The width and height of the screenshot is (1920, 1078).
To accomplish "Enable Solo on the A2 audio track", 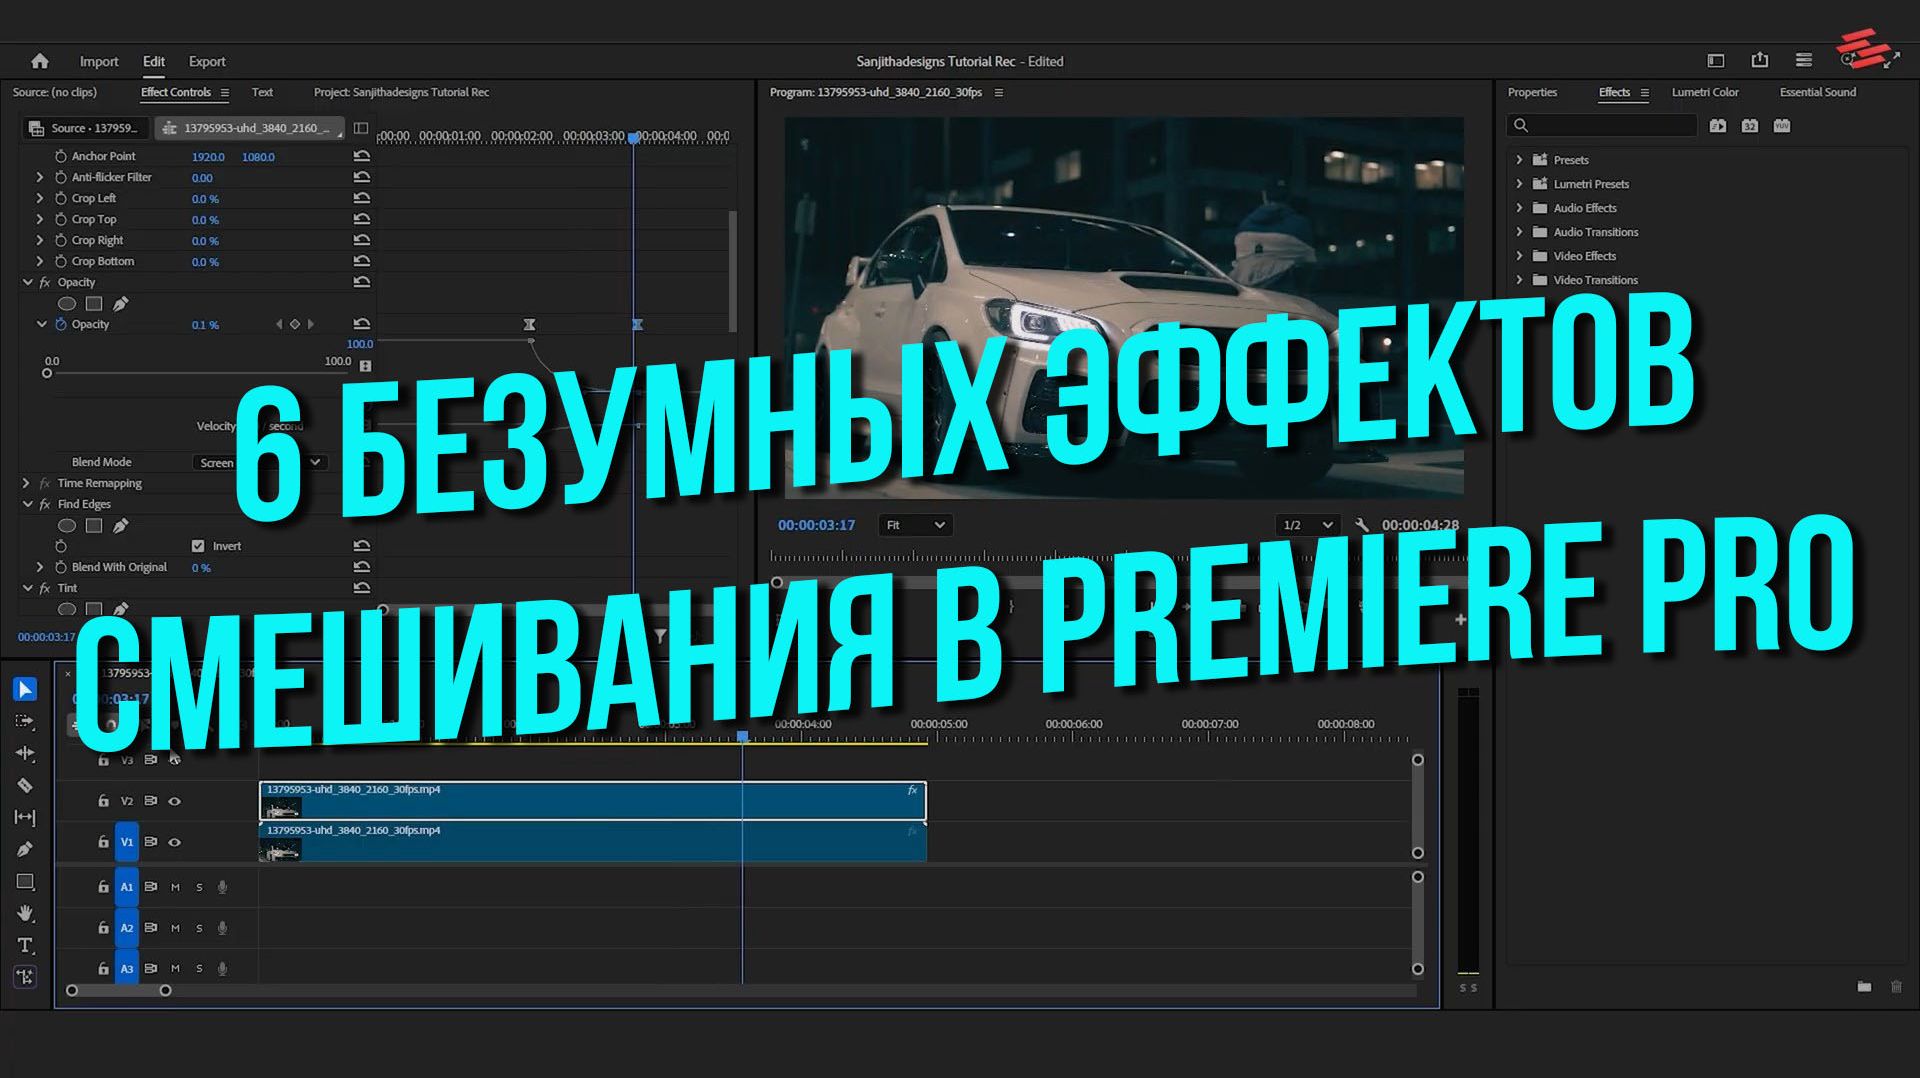I will click(x=198, y=928).
